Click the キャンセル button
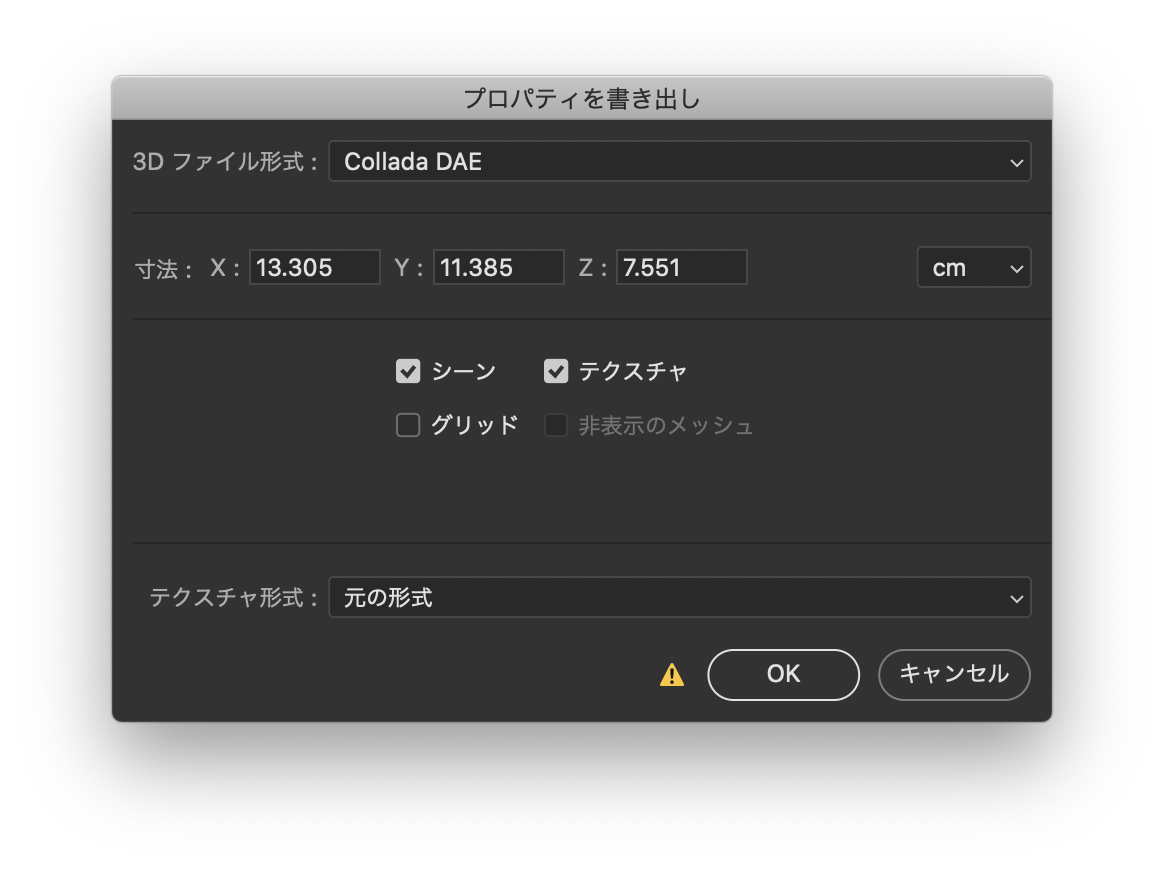This screenshot has width=1164, height=870. [x=953, y=675]
